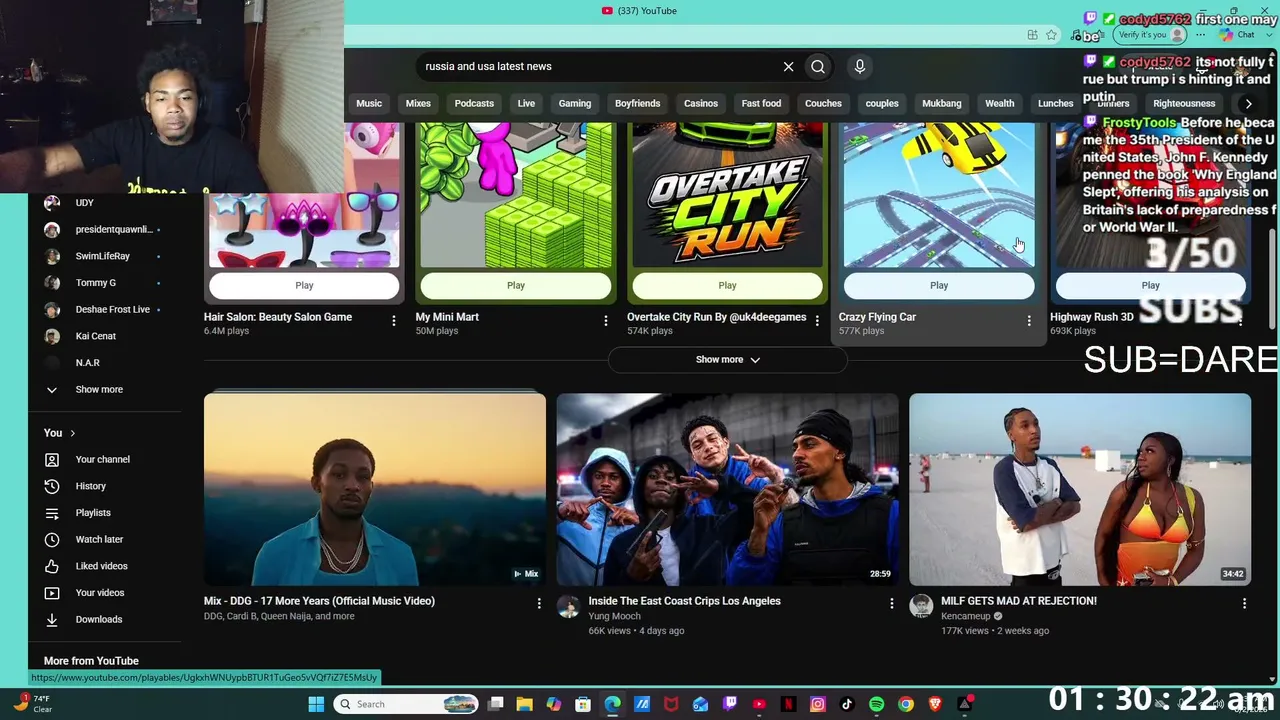The image size is (1280, 720).
Task: Open the You section chevron
Action: [x=72, y=433]
